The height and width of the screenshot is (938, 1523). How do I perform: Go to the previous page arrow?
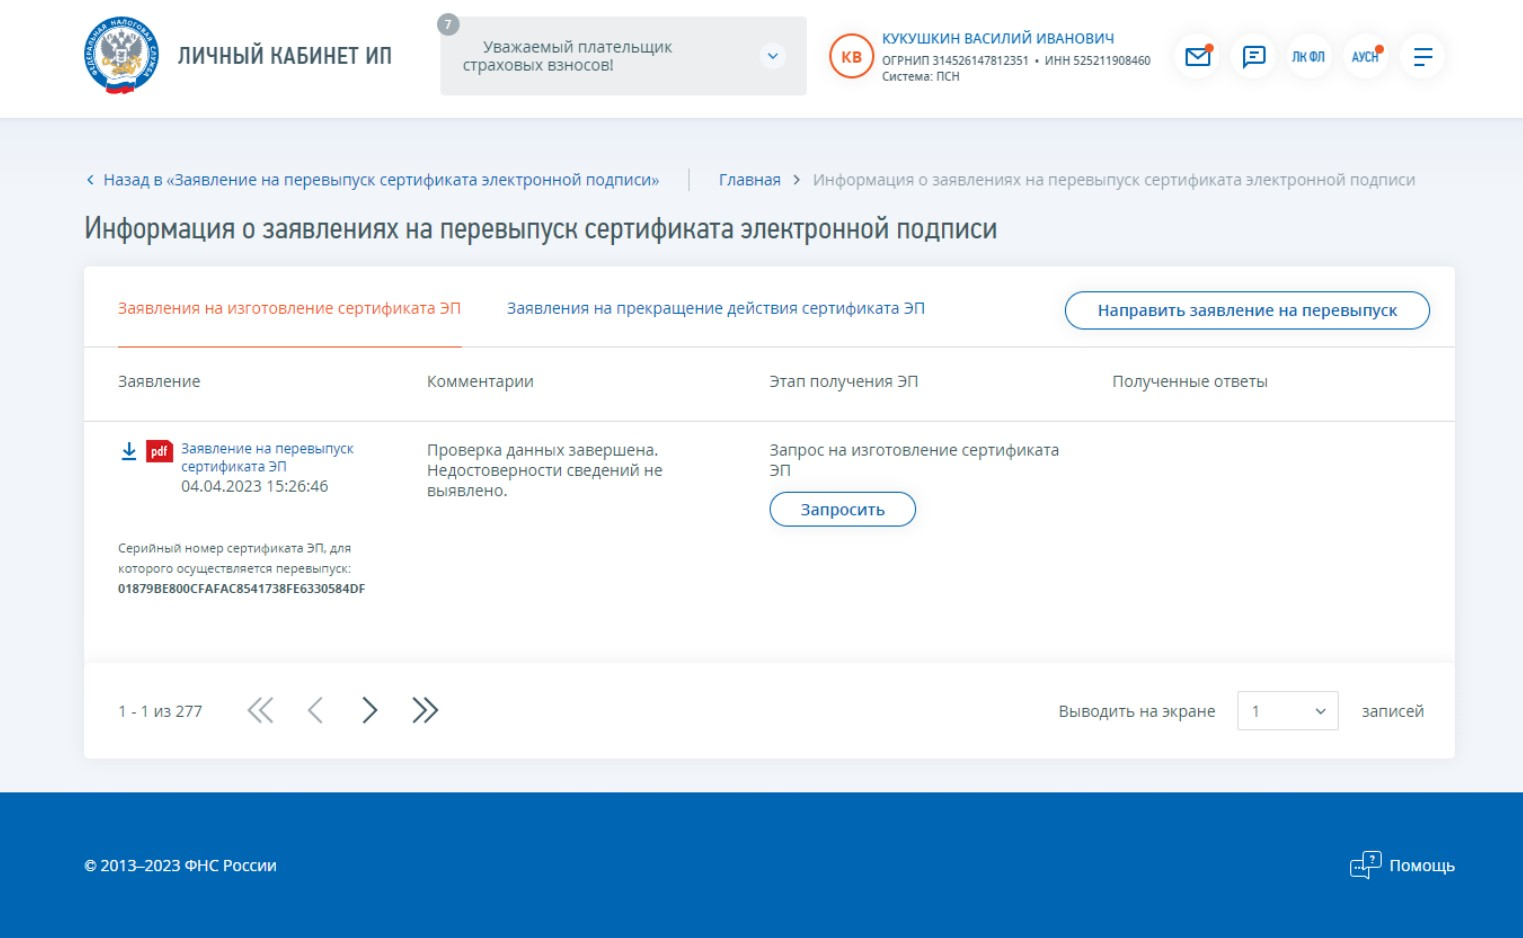tap(315, 711)
